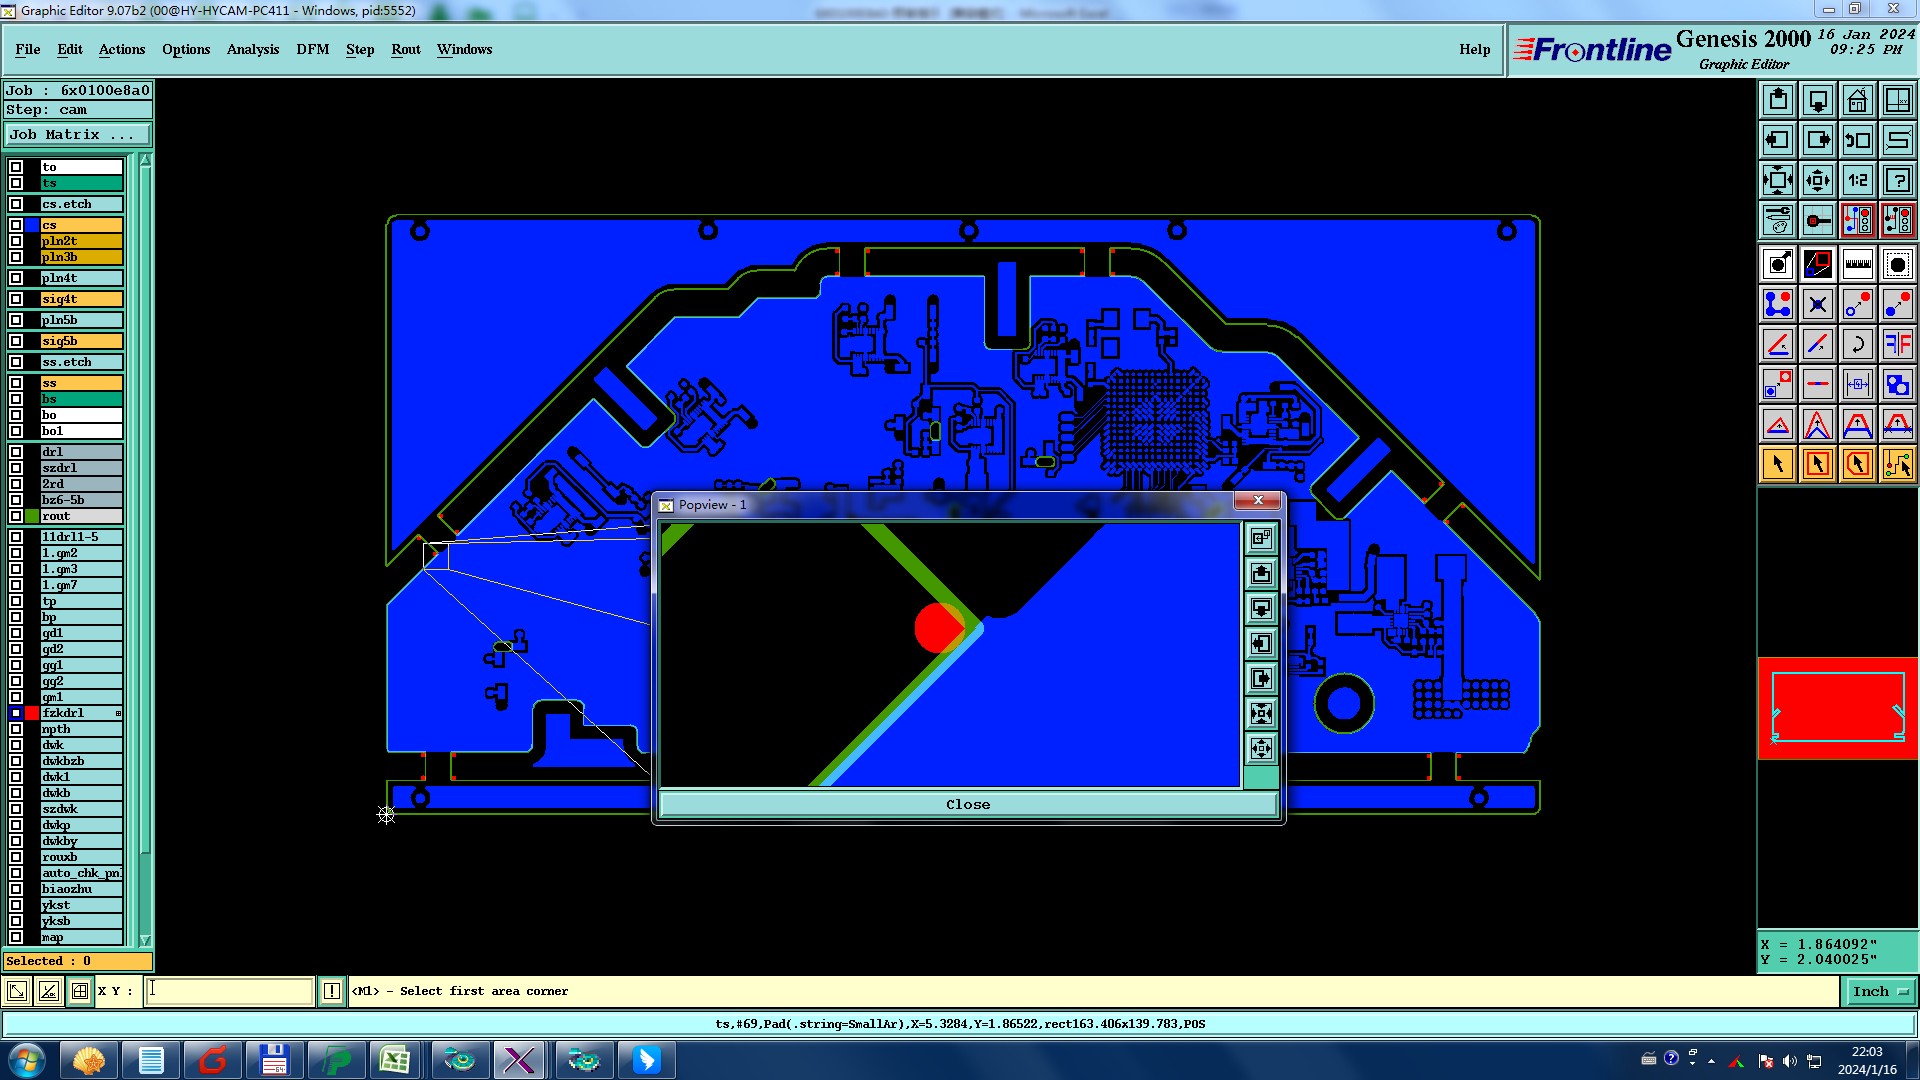The height and width of the screenshot is (1080, 1920).
Task: Toggle display checkbox for layer rout
Action: point(16,516)
